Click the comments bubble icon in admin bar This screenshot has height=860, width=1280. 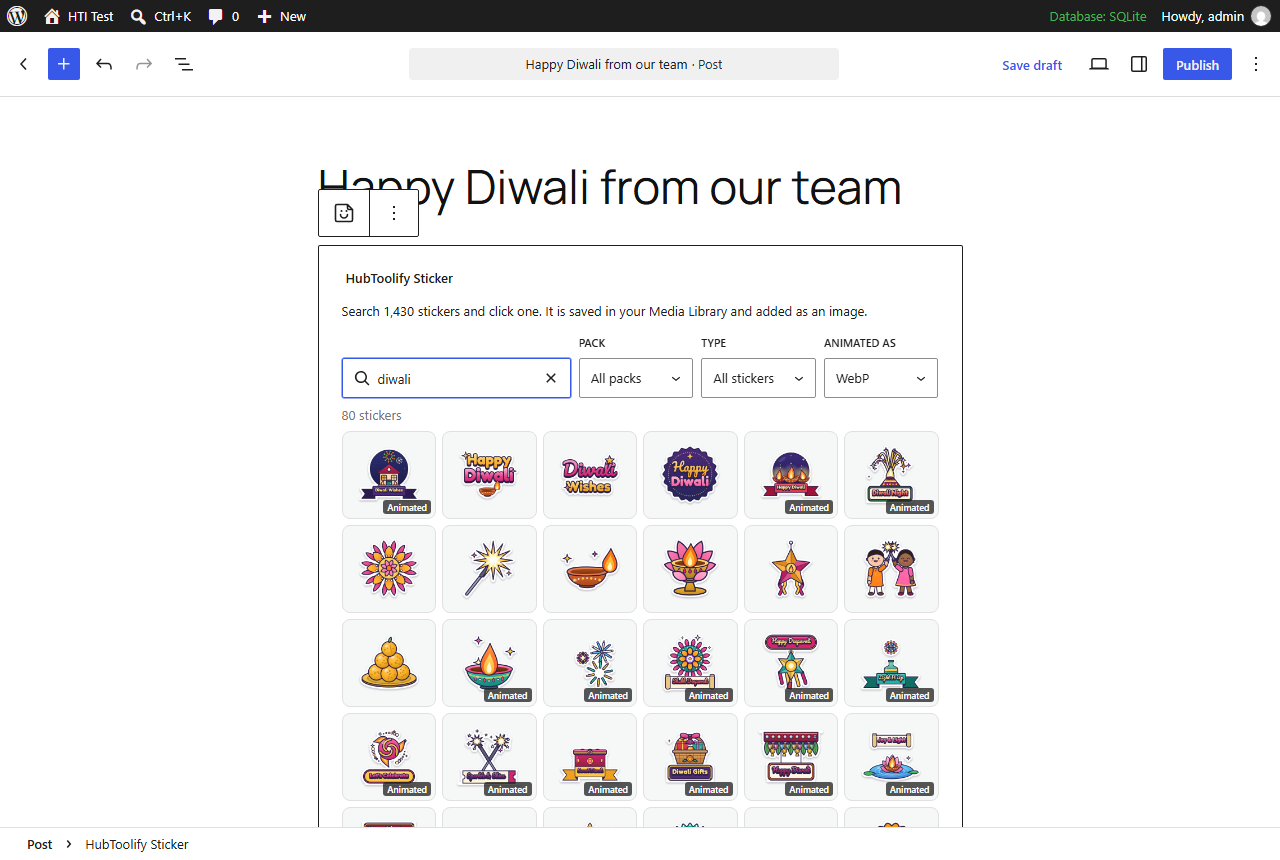click(x=223, y=16)
